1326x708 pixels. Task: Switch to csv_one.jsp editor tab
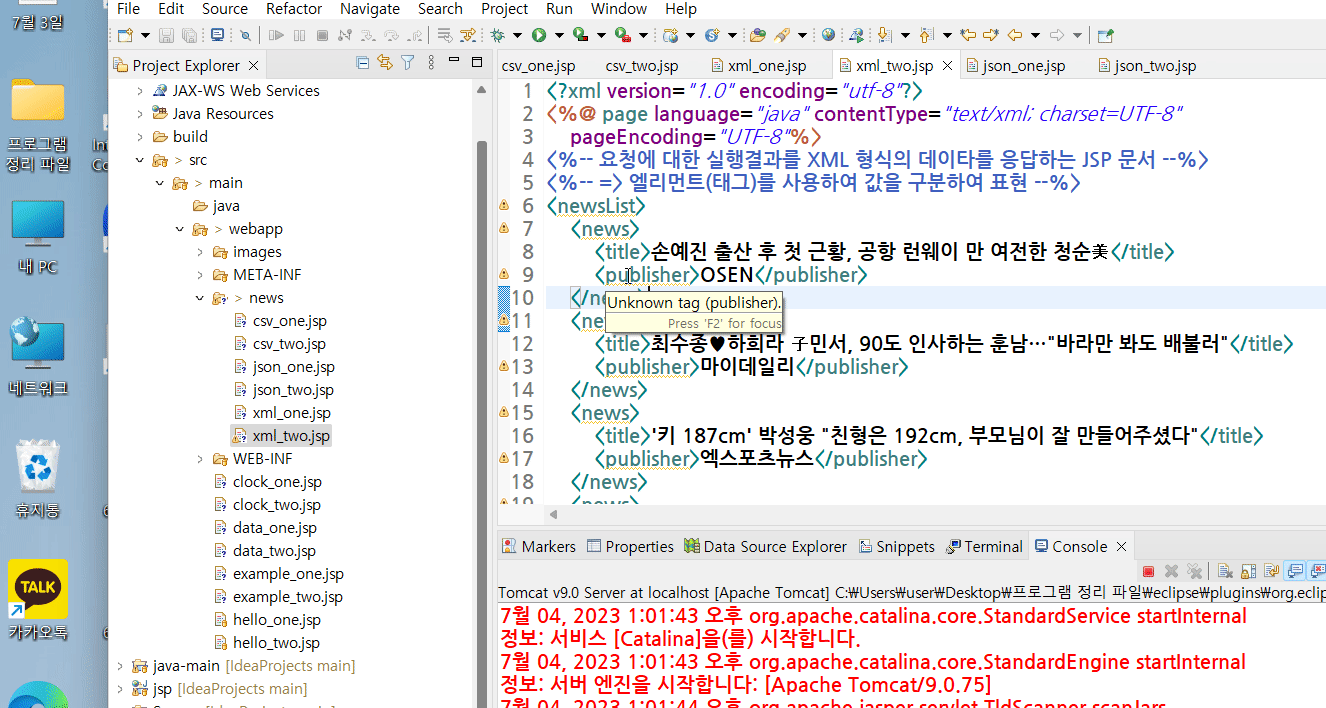coord(539,66)
